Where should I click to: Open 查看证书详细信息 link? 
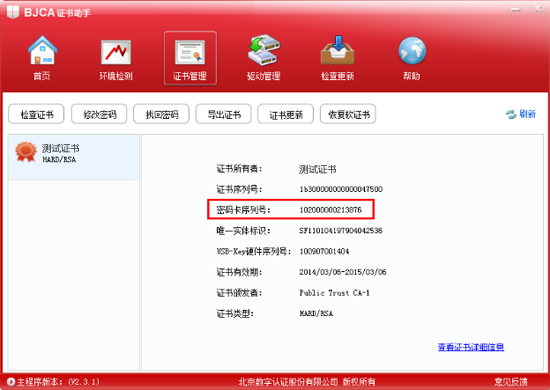(471, 347)
